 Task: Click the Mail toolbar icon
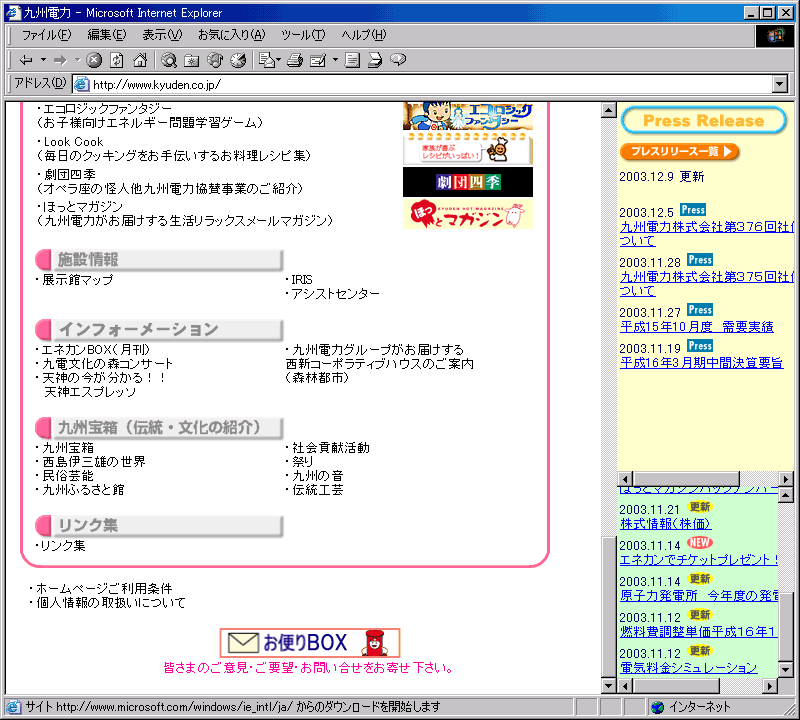click(266, 60)
